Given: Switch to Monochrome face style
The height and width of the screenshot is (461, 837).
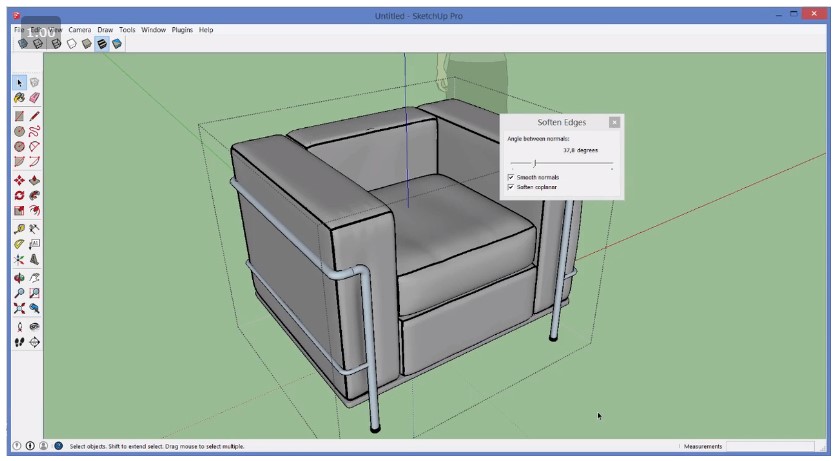Looking at the screenshot, I should 116,44.
